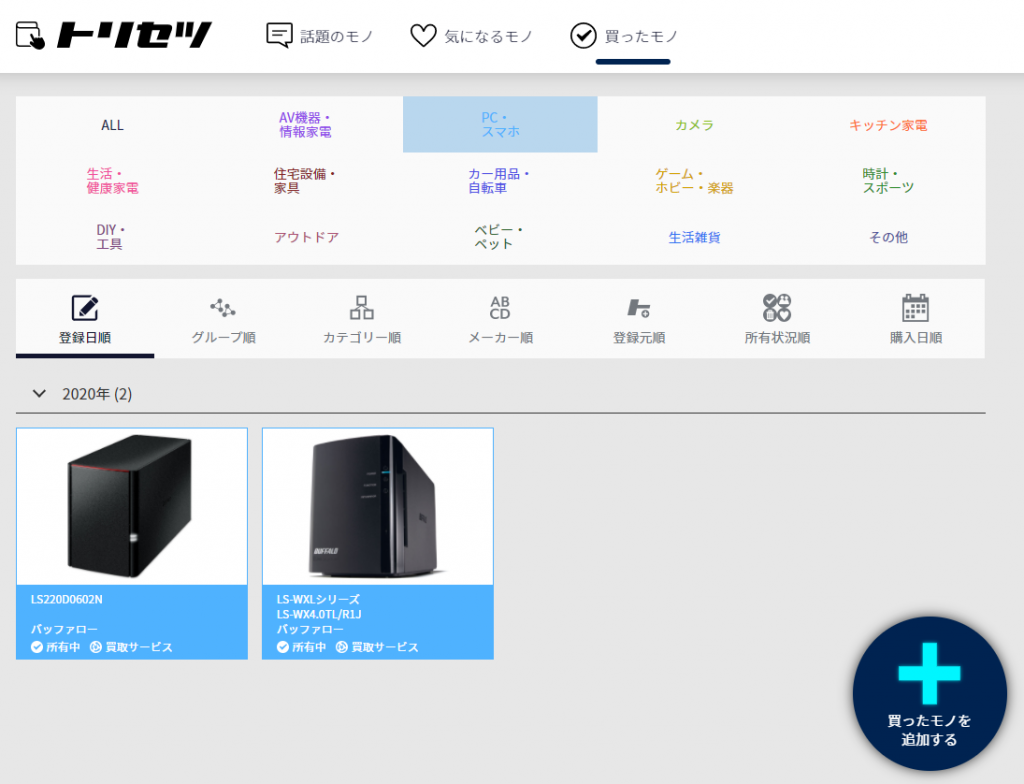Filter by その他 category
Image resolution: width=1024 pixels, height=784 pixels.
888,237
